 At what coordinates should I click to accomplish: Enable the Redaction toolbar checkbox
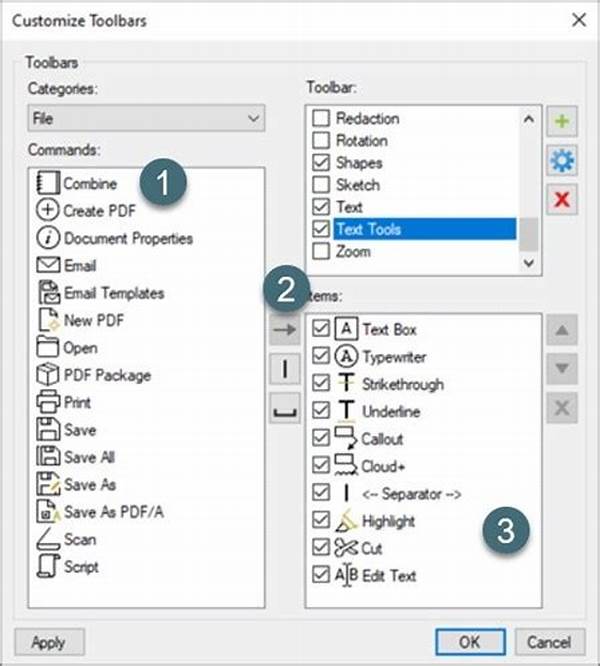click(321, 119)
